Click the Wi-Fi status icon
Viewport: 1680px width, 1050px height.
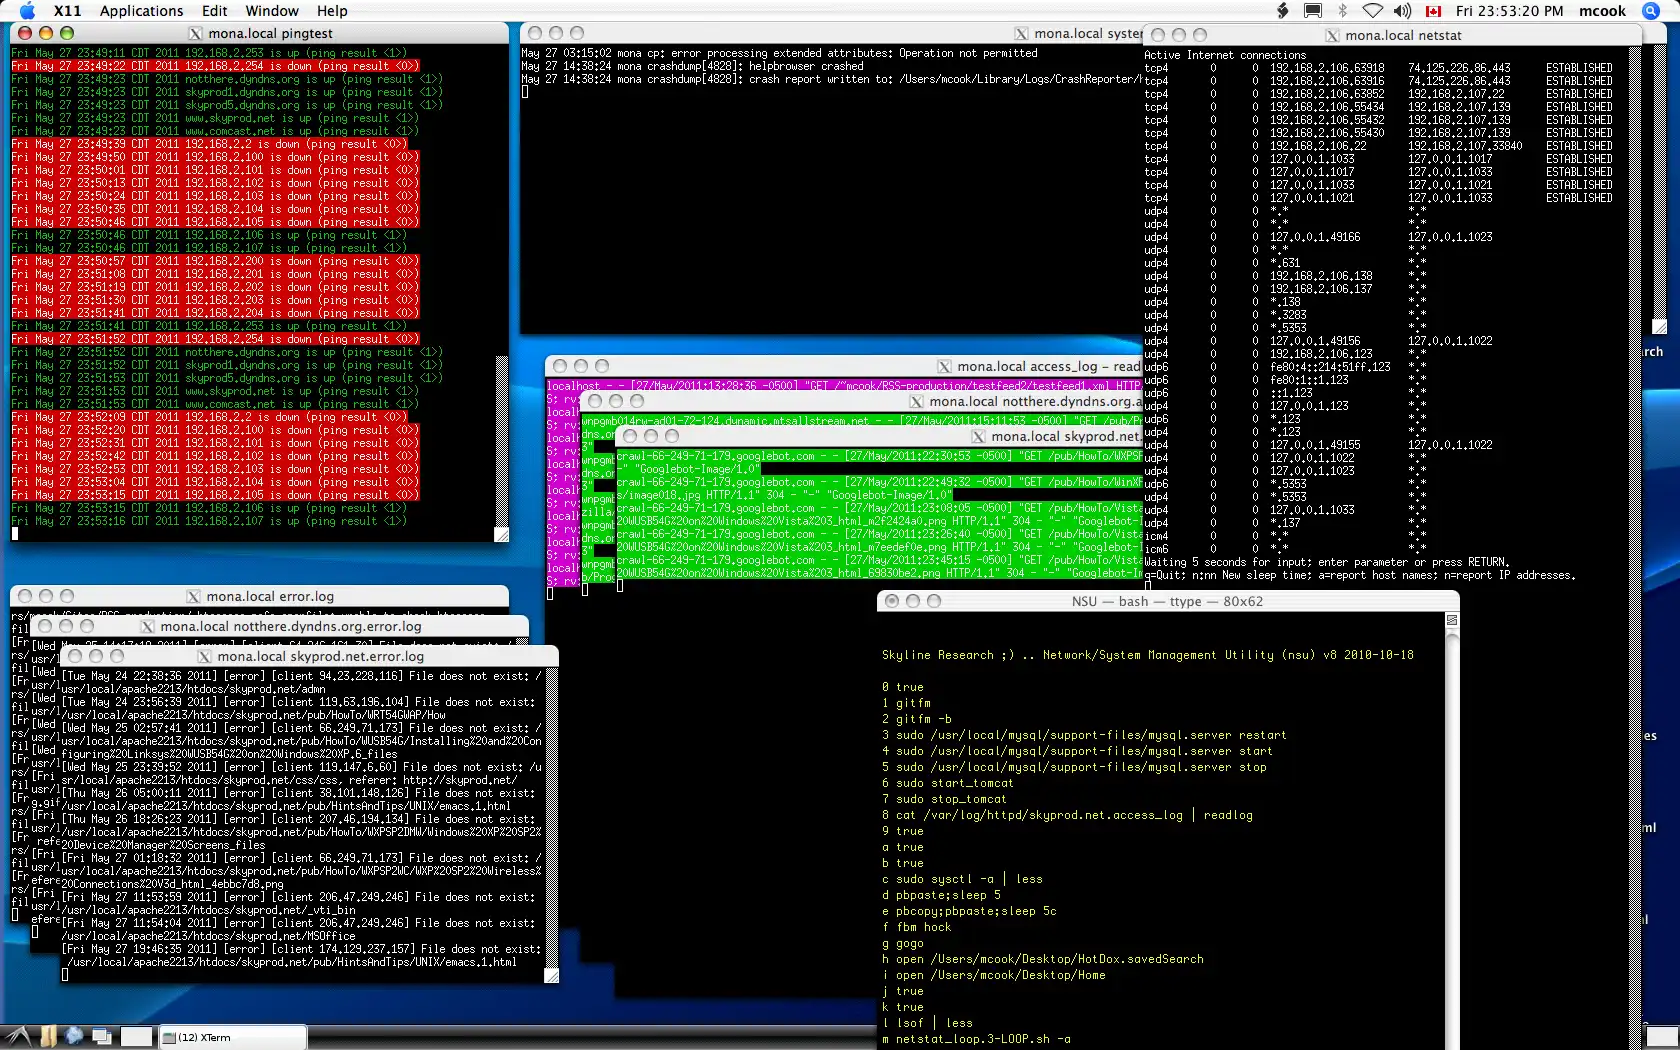1373,11
